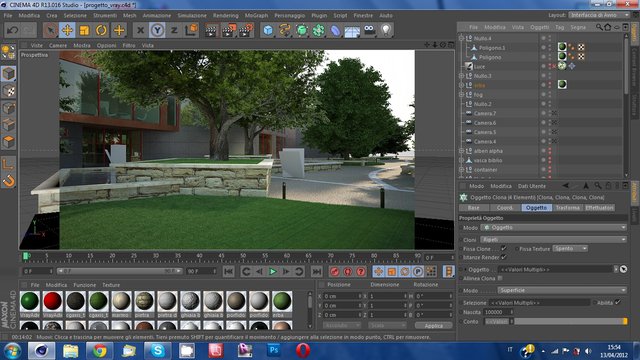640x360 pixels.
Task: Add a light object from the bulb icon
Action: tap(386, 30)
